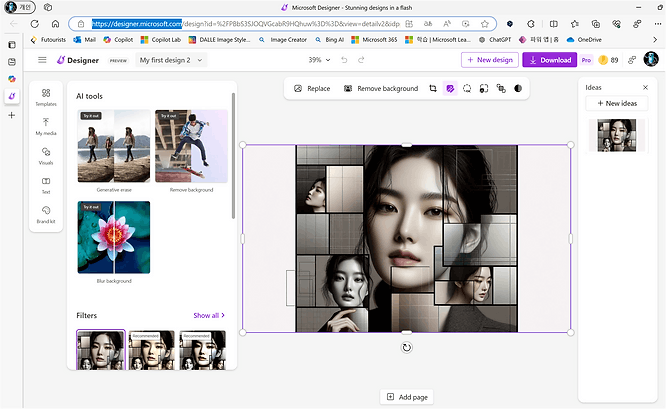The width and height of the screenshot is (666, 409).
Task: Open the Brand kit panel
Action: coord(46,213)
